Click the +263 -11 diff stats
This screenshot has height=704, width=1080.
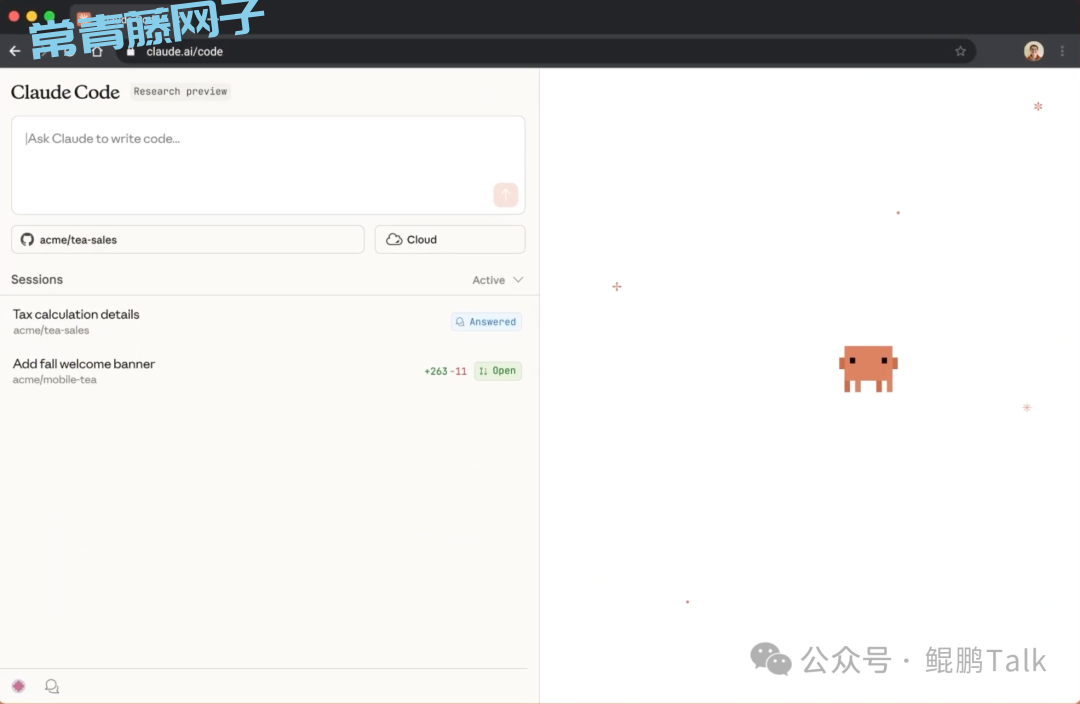click(x=445, y=371)
